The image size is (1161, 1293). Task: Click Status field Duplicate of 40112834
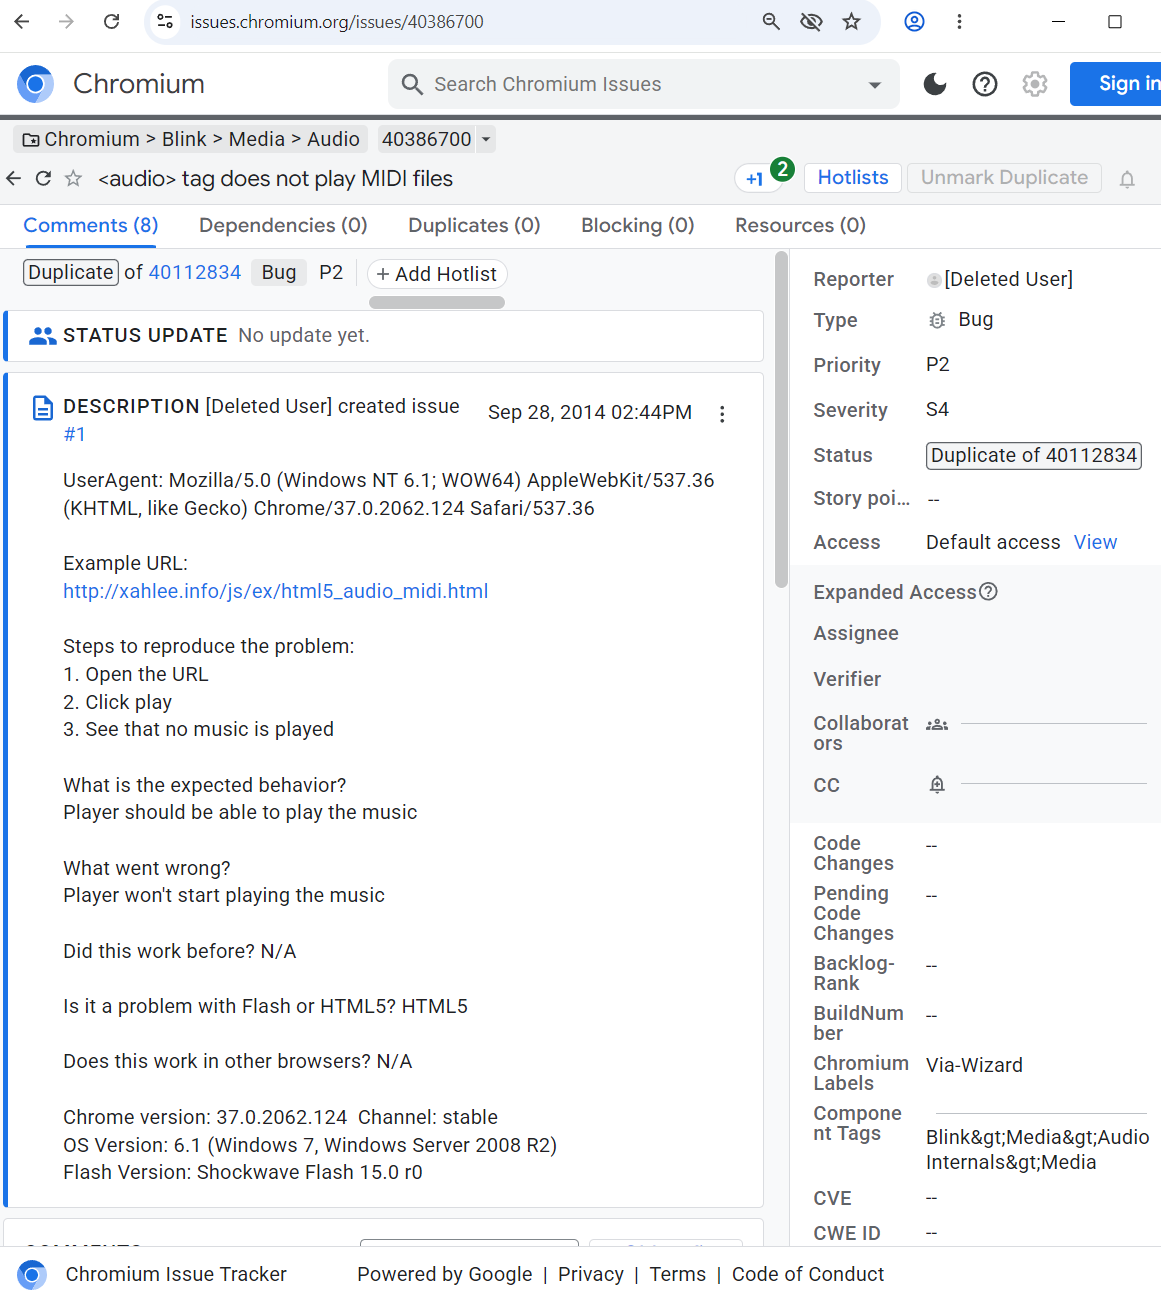pyautogui.click(x=1034, y=455)
